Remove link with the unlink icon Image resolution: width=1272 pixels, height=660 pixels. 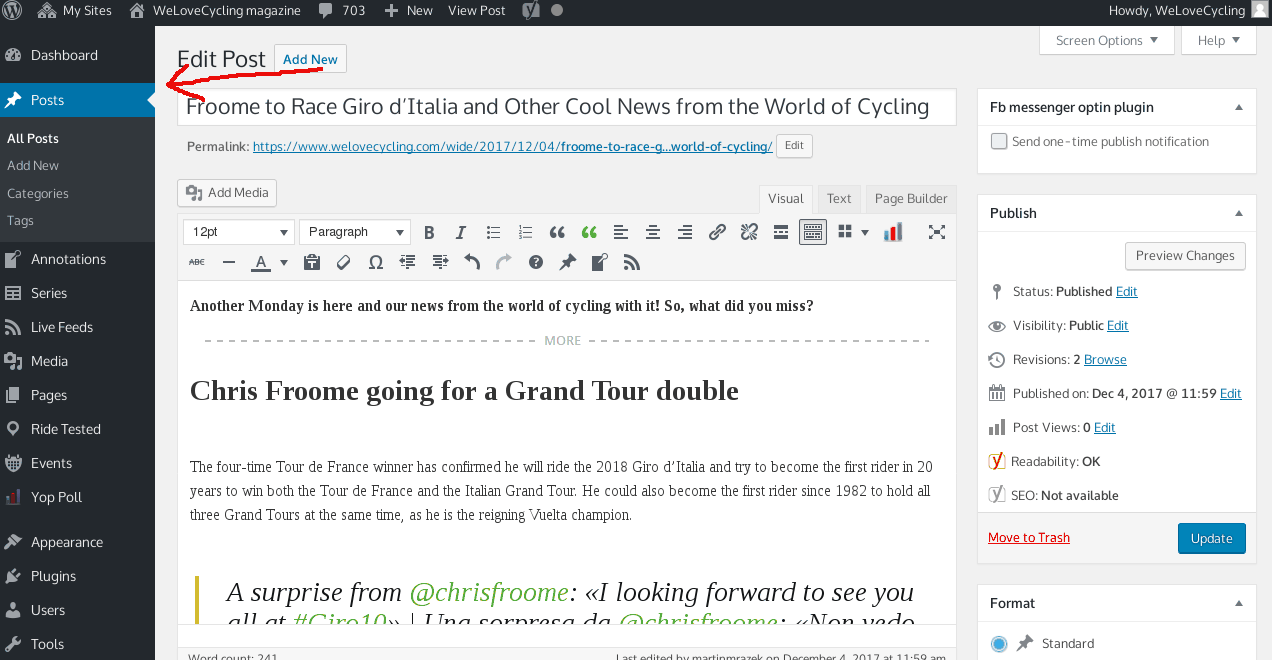(x=749, y=232)
